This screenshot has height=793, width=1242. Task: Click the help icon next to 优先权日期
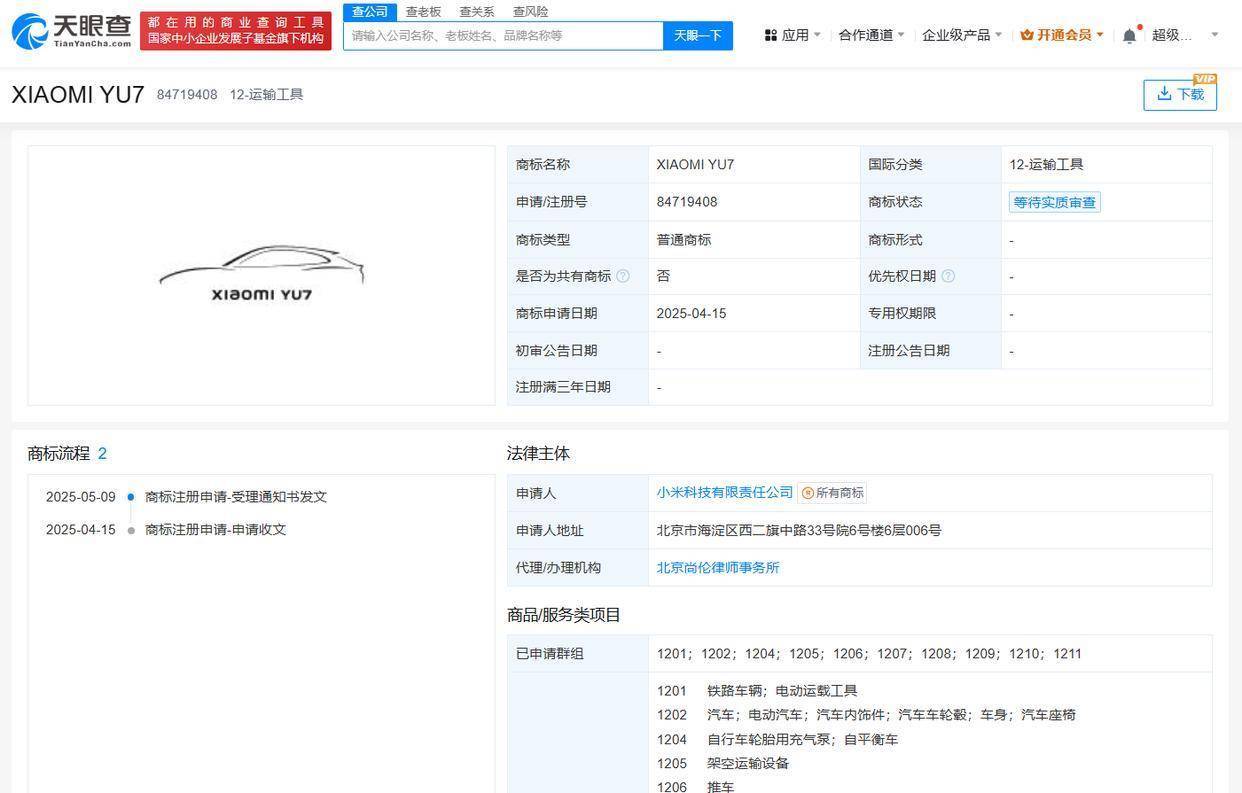(948, 276)
